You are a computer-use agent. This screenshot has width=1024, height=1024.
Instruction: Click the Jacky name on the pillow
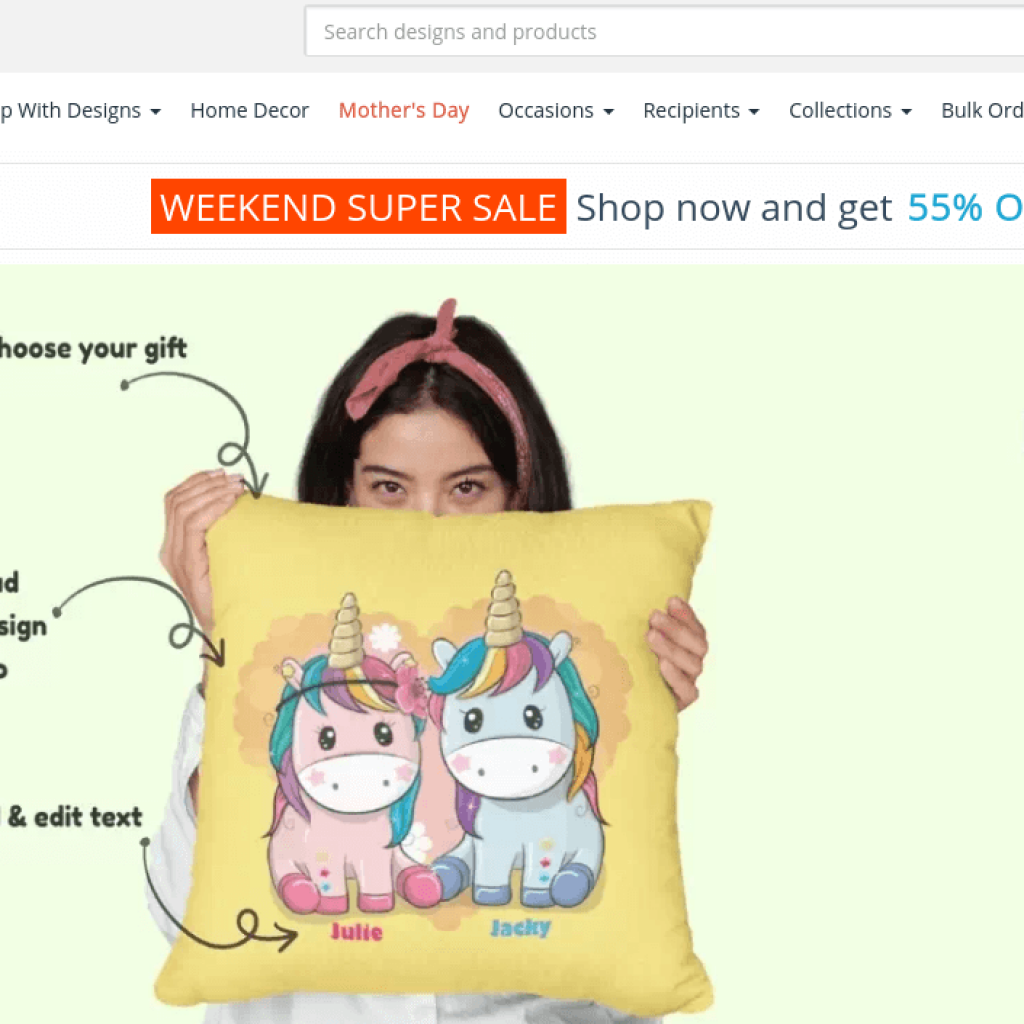(x=520, y=927)
